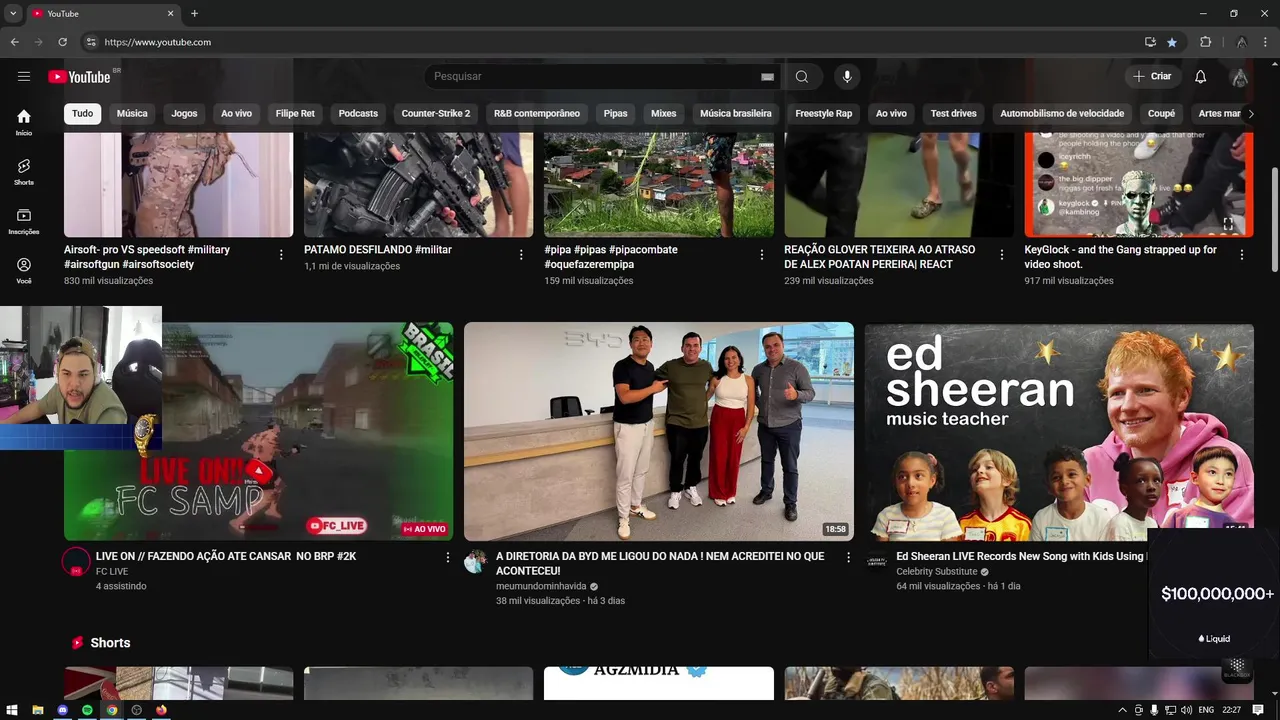Select the Filipe Ret chip

click(x=295, y=114)
